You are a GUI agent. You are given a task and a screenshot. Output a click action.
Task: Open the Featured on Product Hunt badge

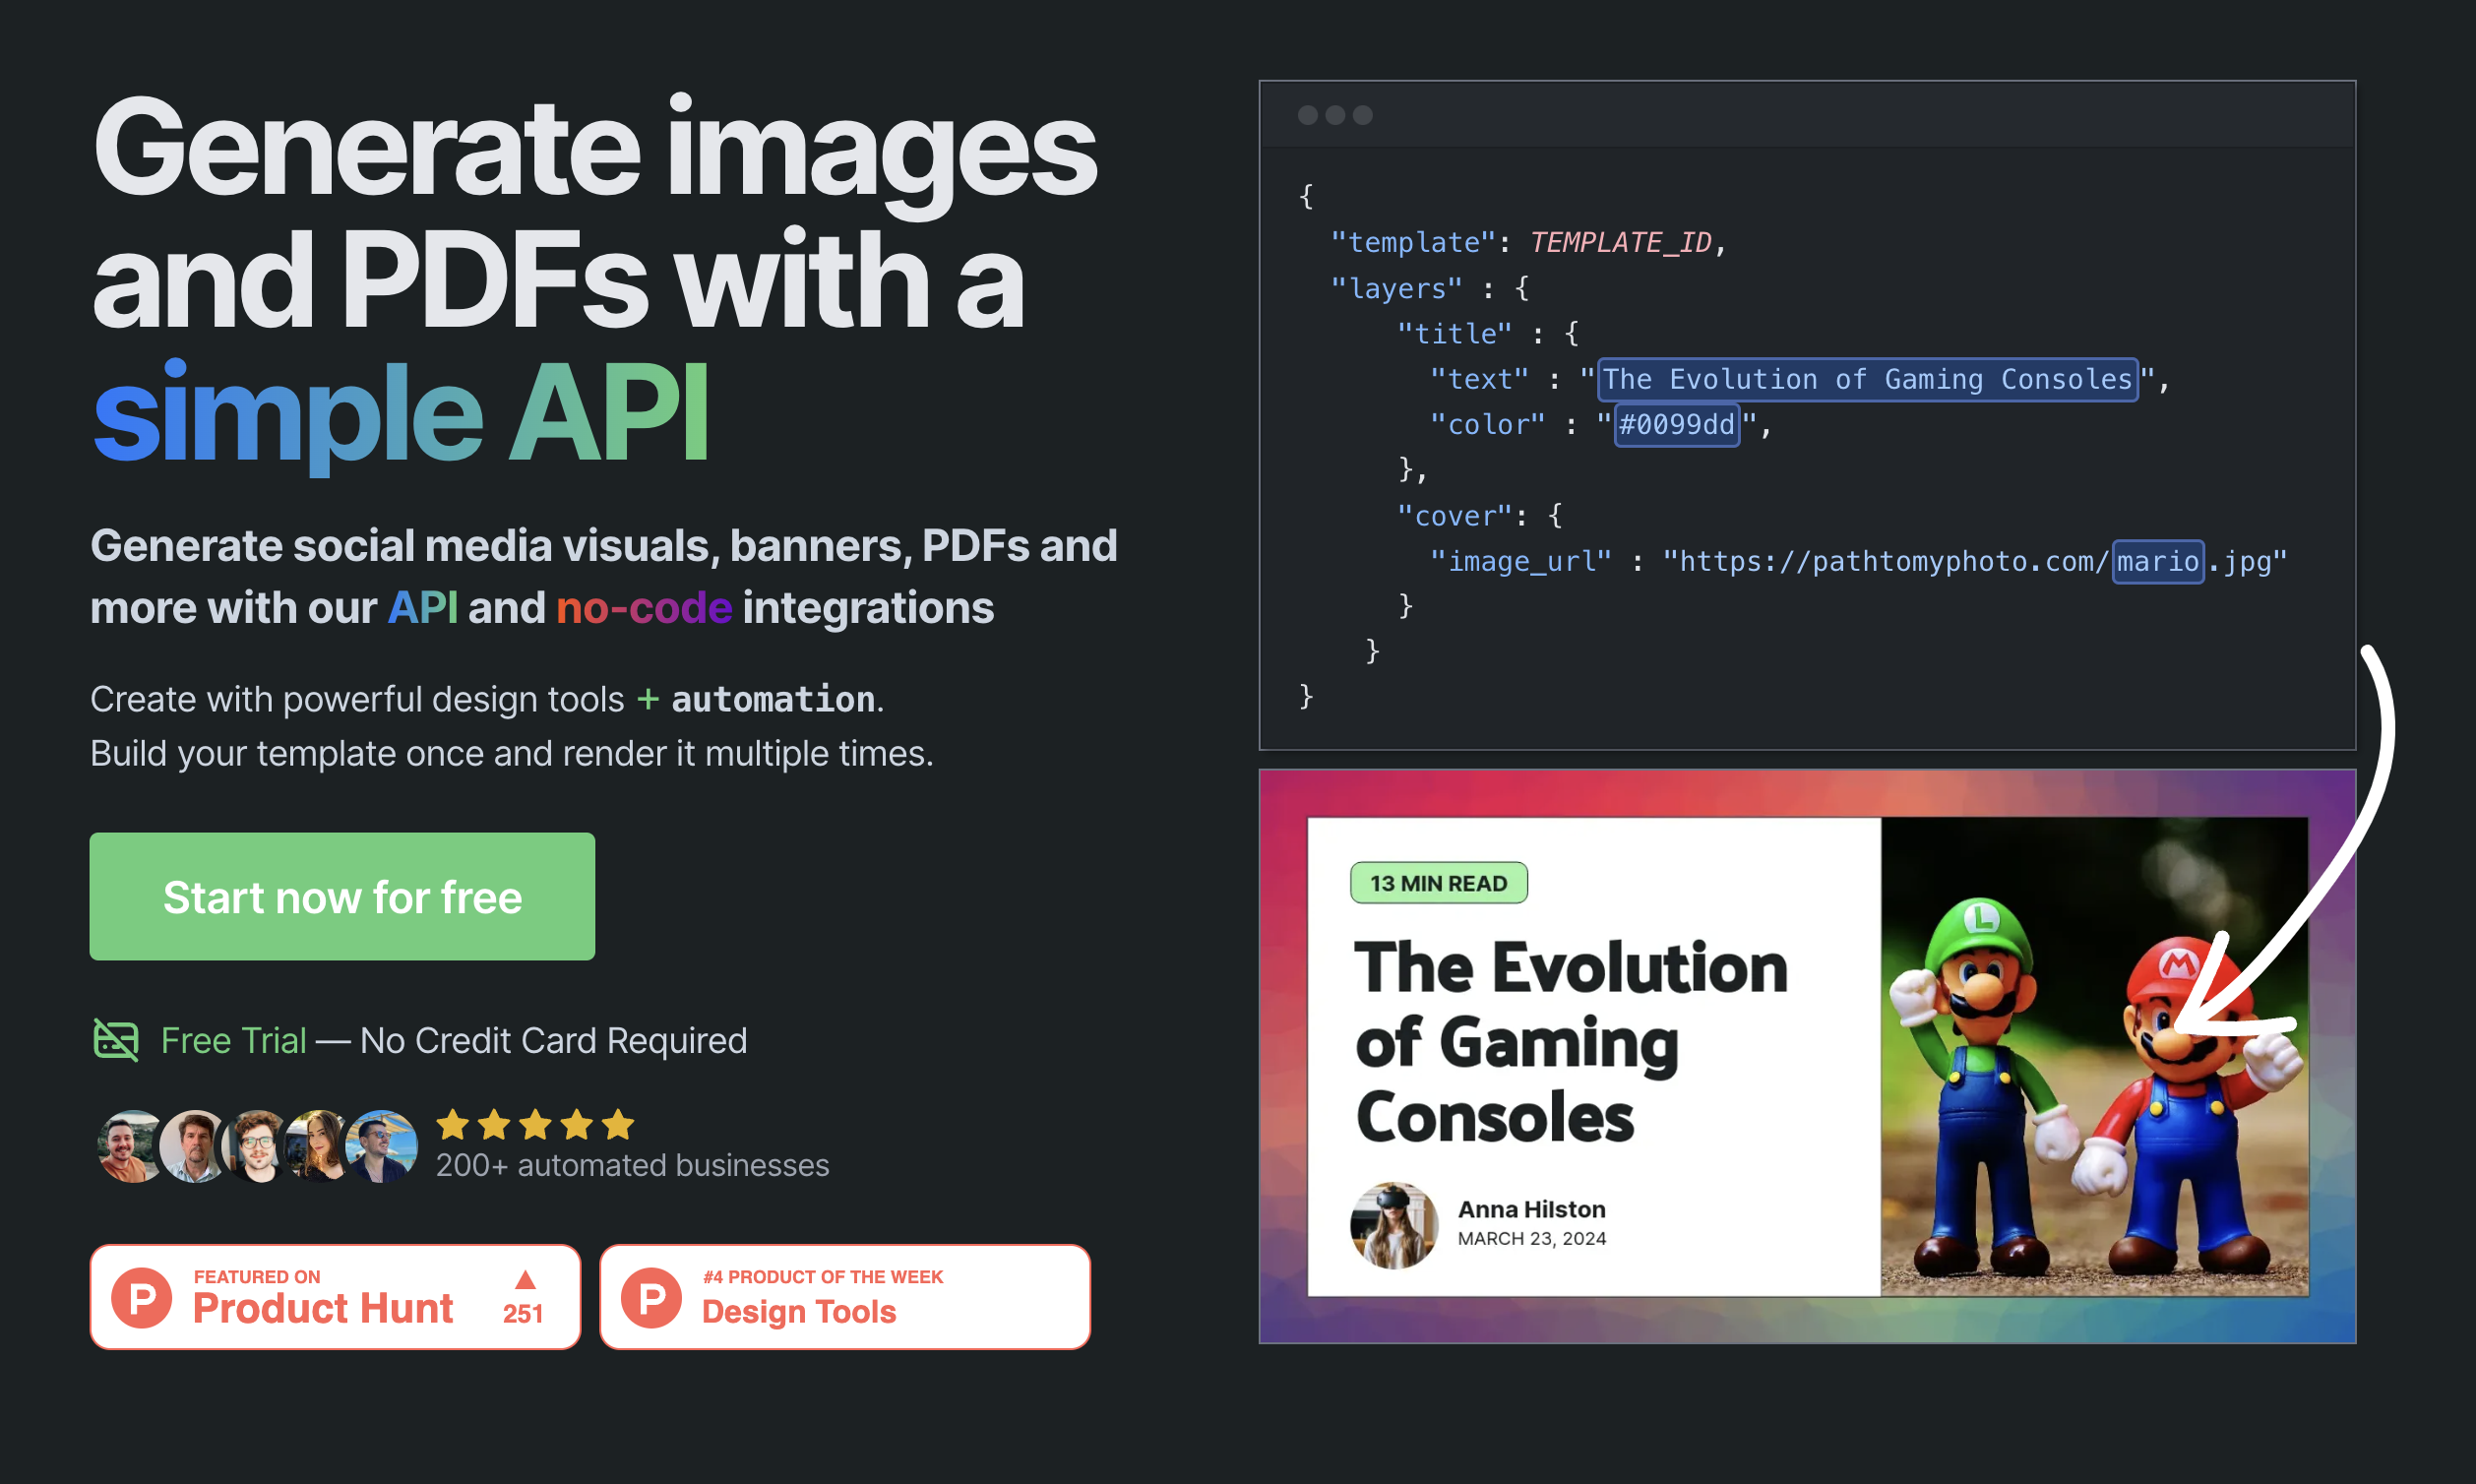(x=335, y=1297)
